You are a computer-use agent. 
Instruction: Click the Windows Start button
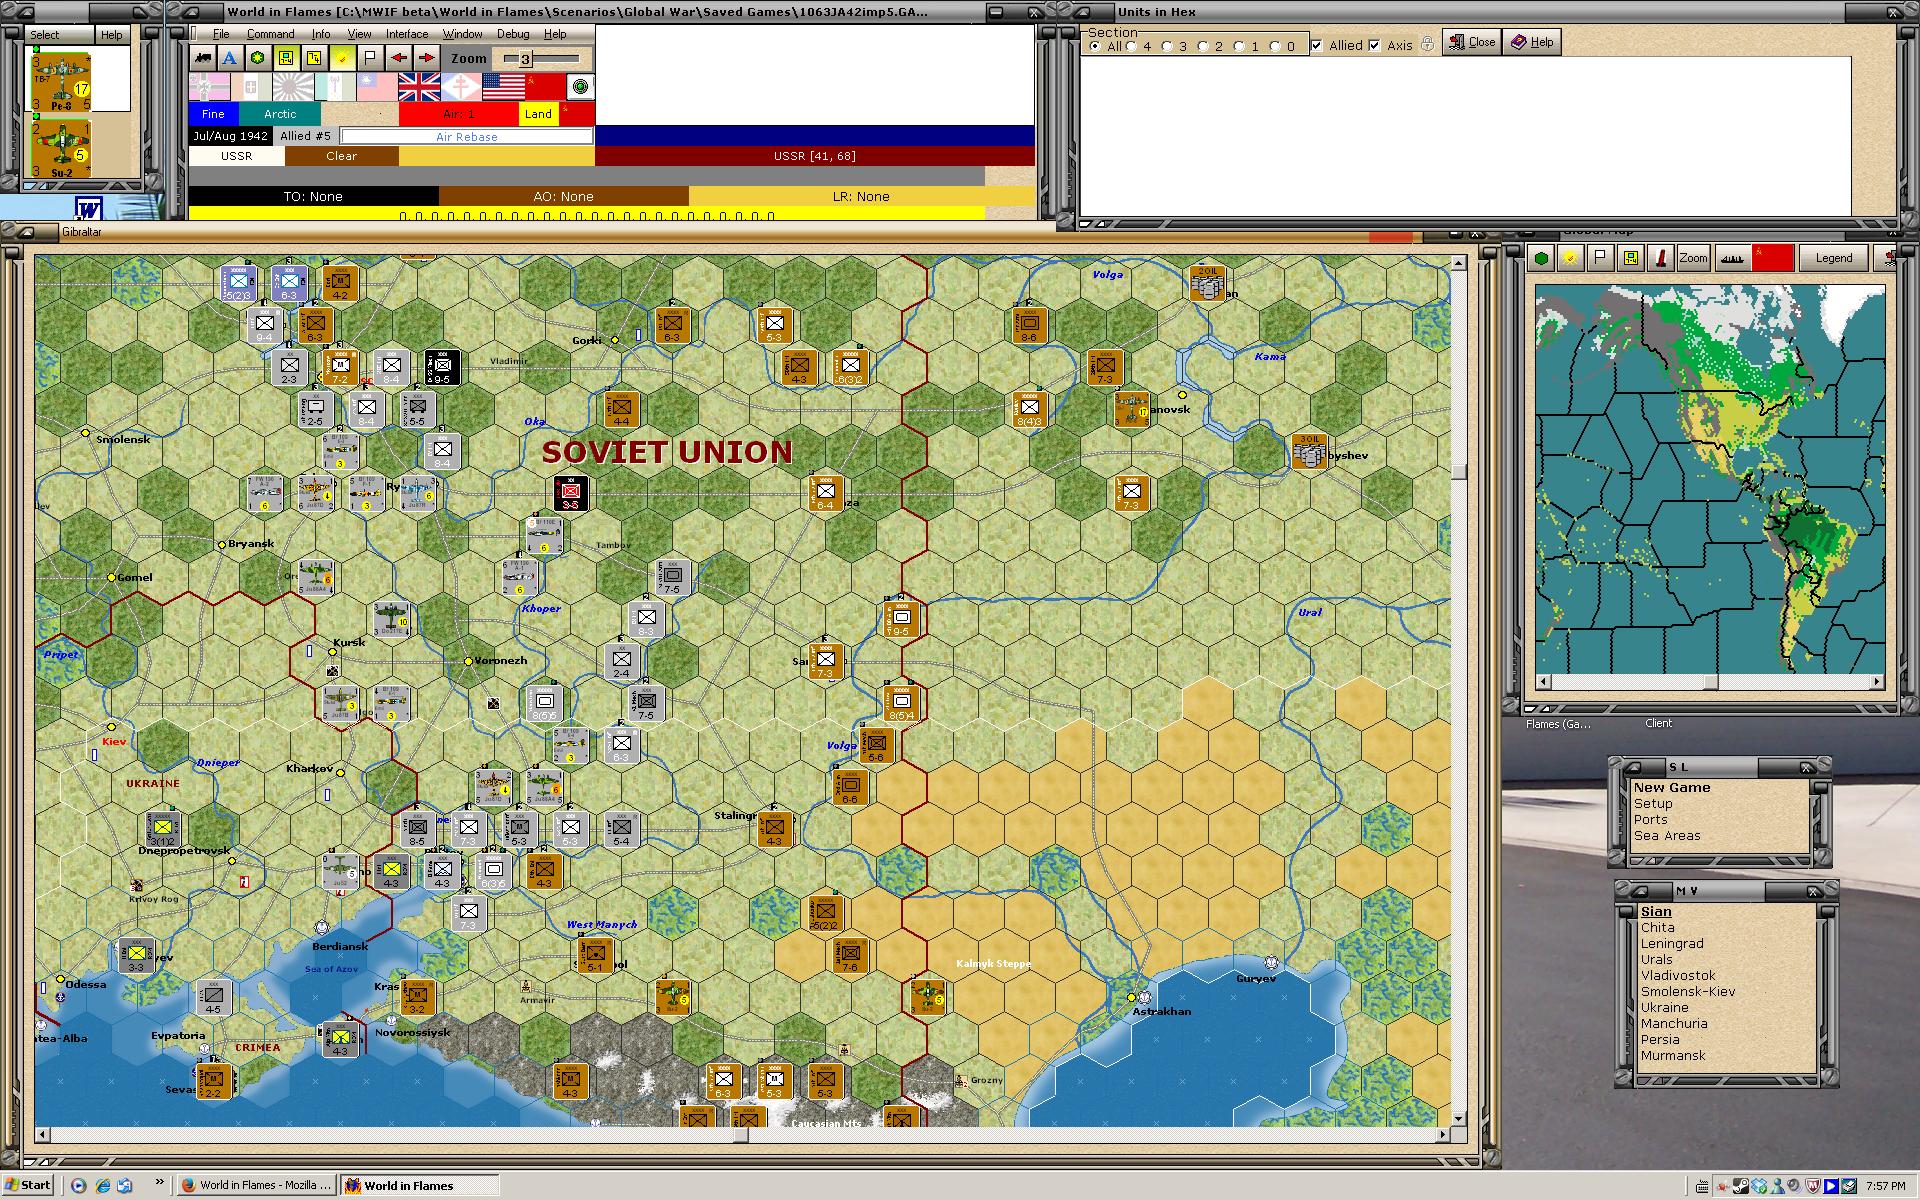point(28,1185)
